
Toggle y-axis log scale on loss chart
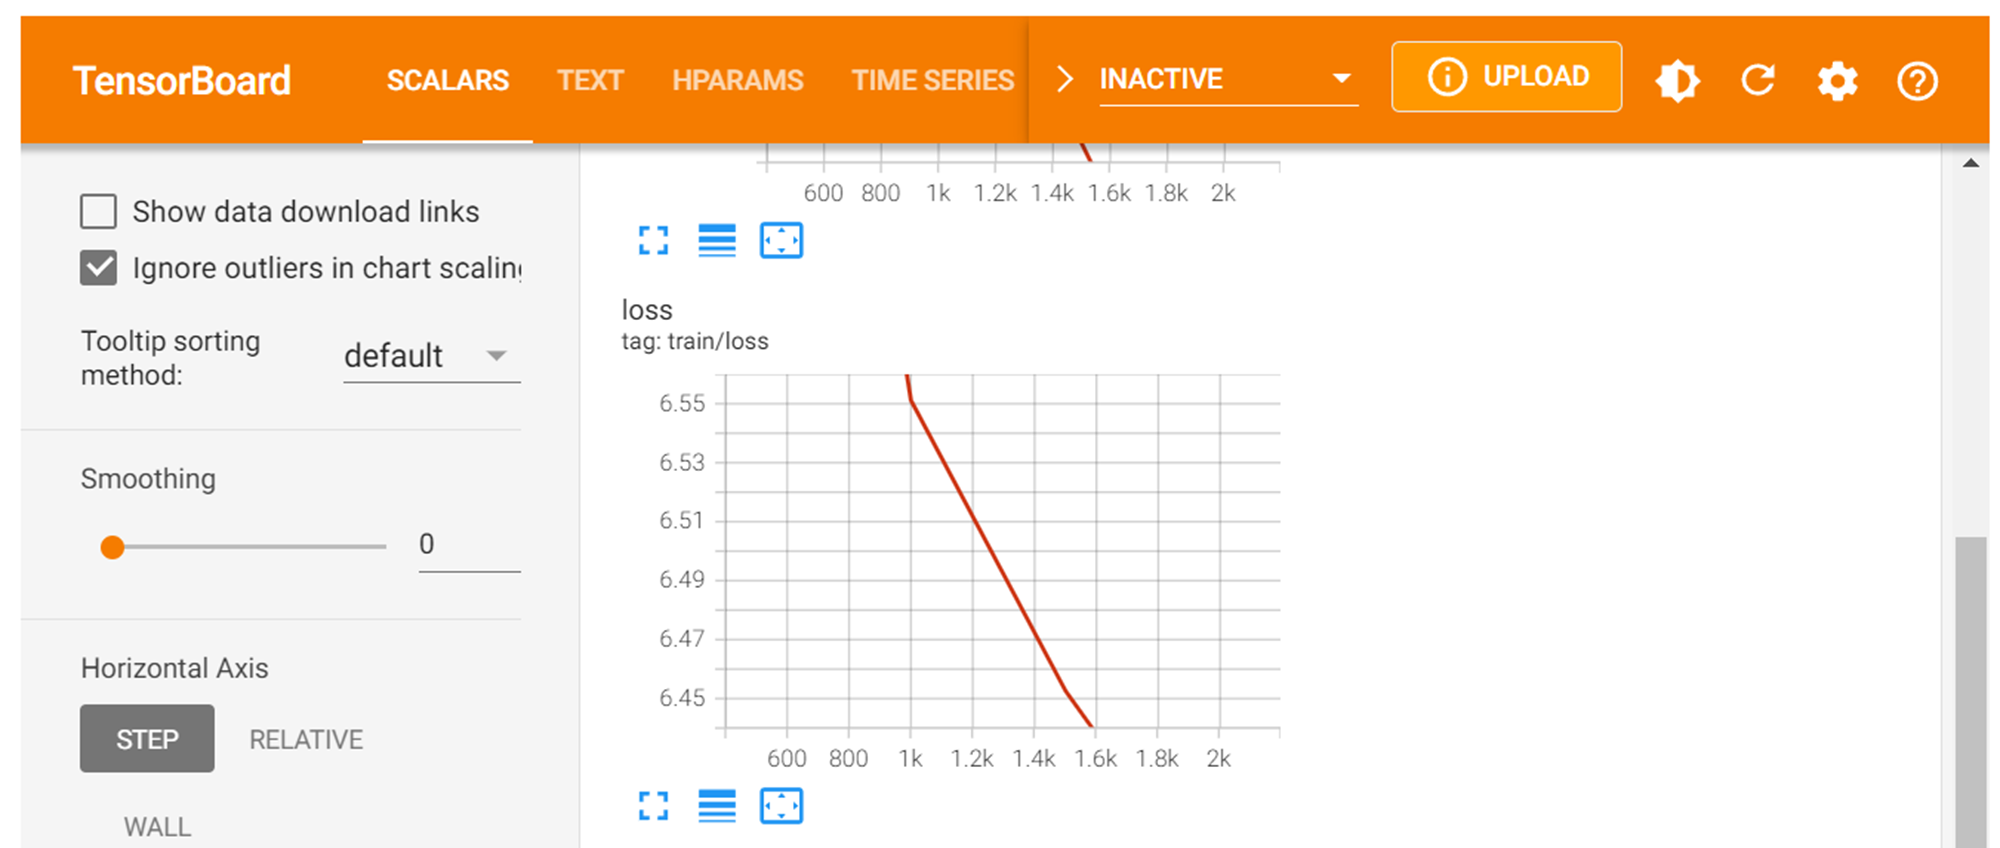pos(717,805)
